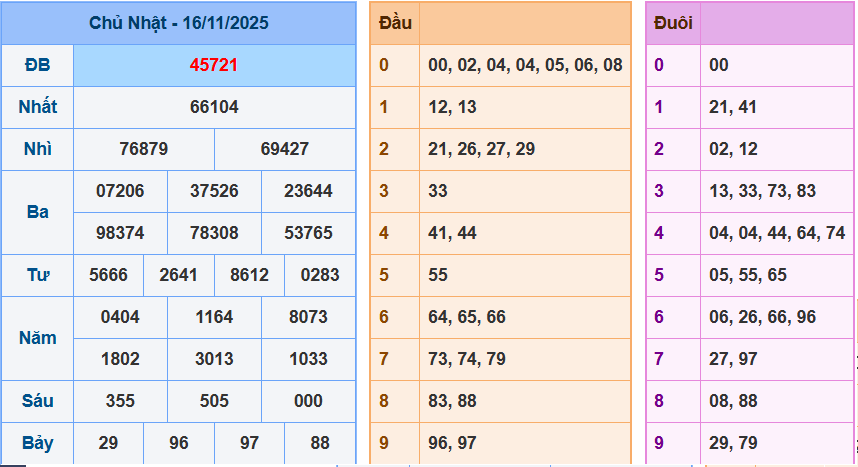Click the Nhất row label
Image resolution: width=858 pixels, height=467 pixels.
point(37,107)
